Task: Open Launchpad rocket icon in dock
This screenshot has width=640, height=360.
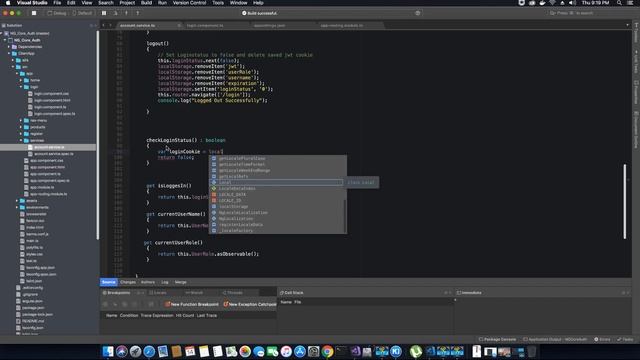Action: coord(136,351)
